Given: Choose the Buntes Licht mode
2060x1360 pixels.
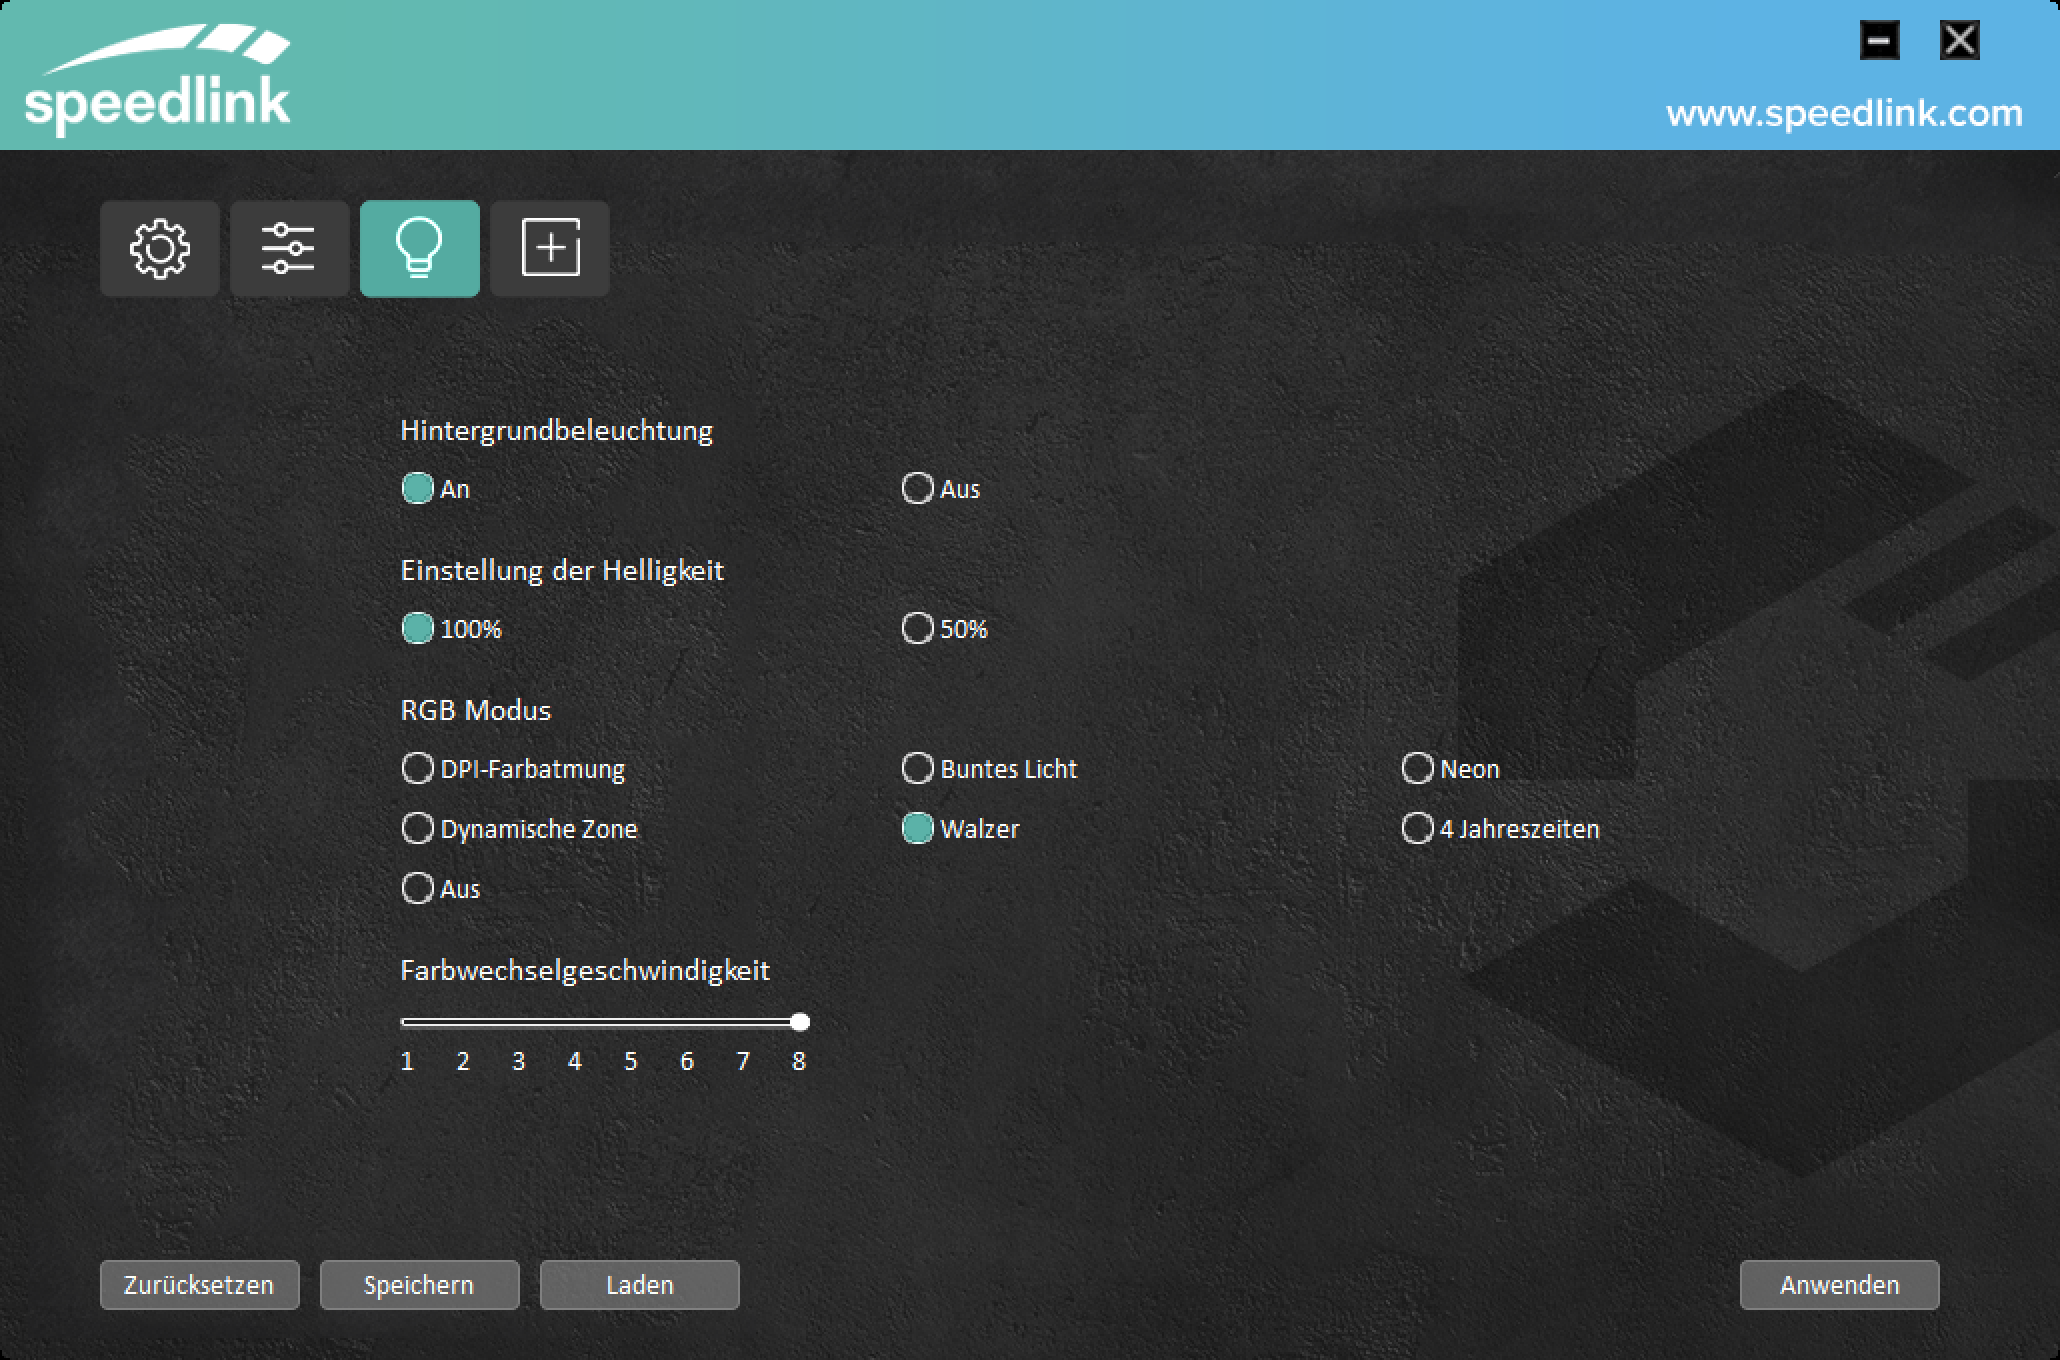Looking at the screenshot, I should point(918,769).
